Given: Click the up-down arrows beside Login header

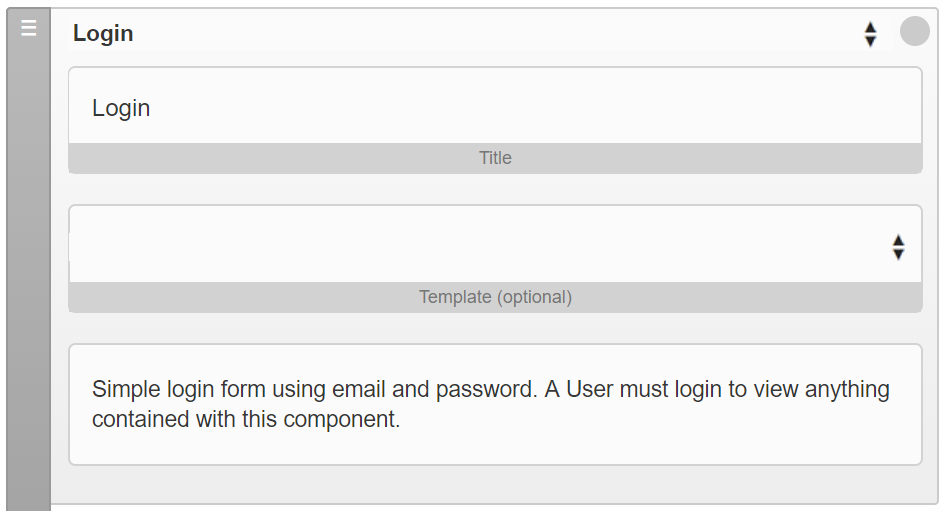Looking at the screenshot, I should pyautogui.click(x=870, y=34).
